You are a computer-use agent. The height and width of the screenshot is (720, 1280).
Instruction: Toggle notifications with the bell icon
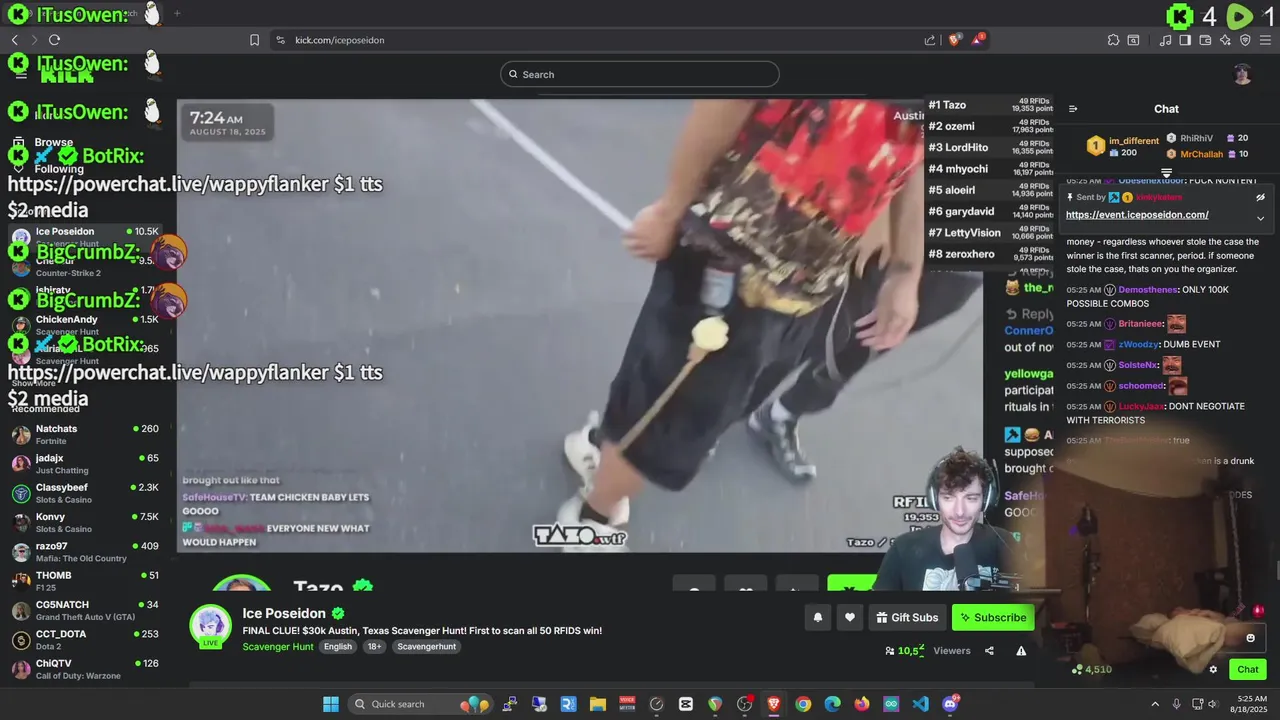click(818, 618)
